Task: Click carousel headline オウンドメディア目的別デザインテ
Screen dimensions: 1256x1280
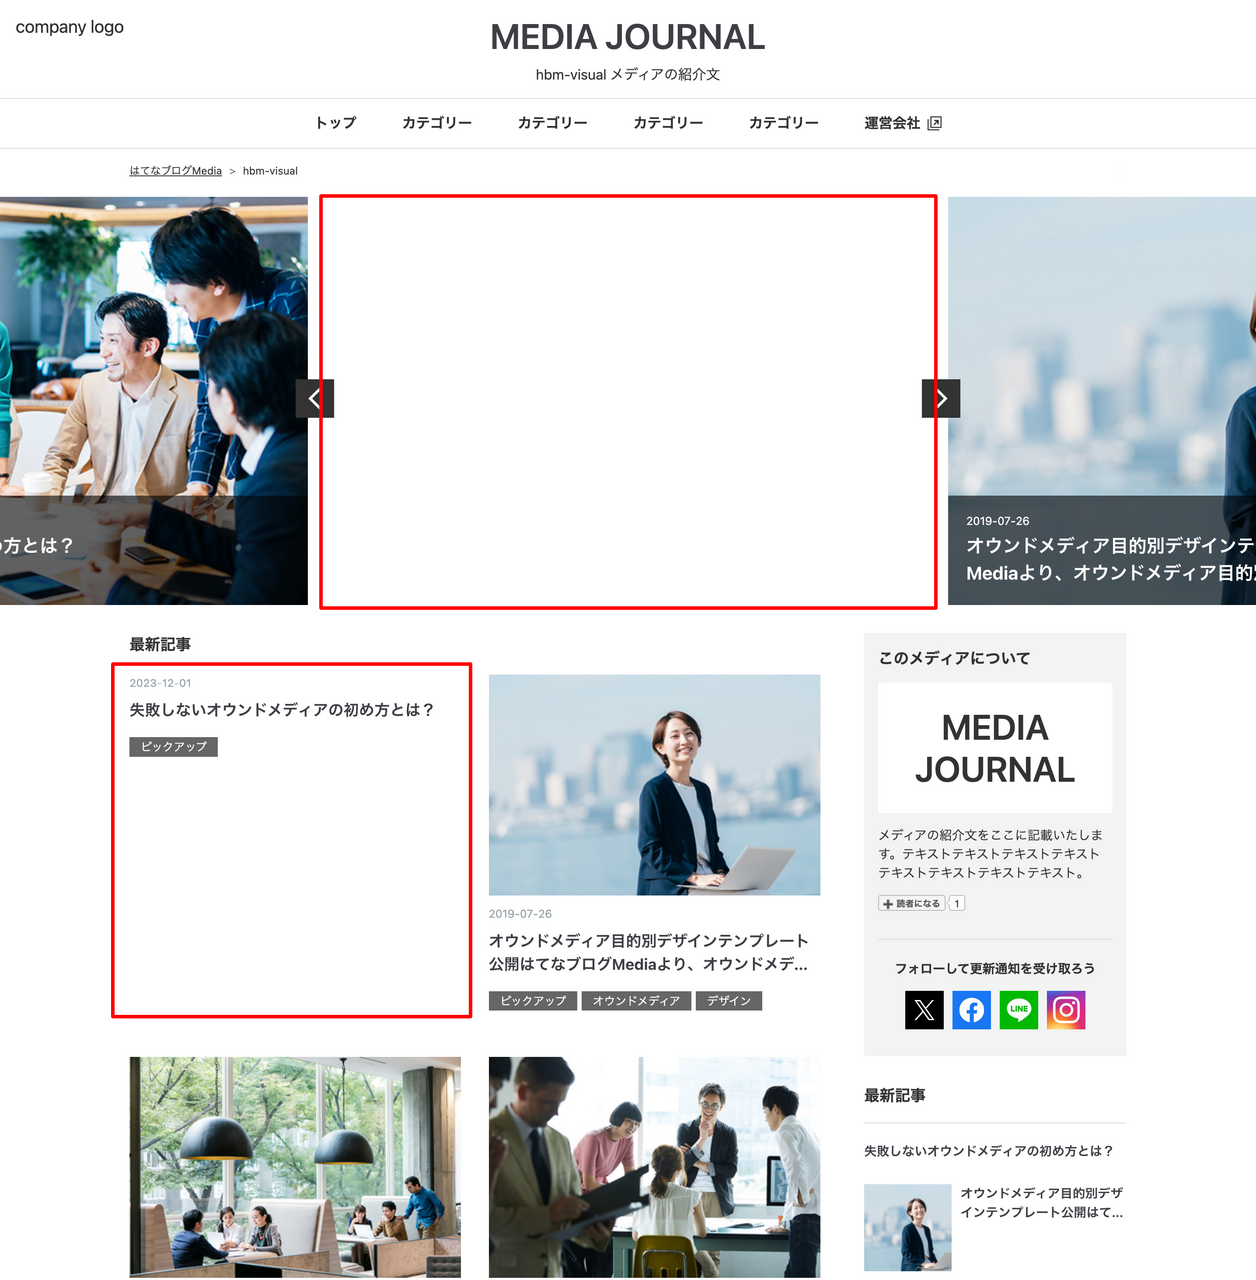Action: [1110, 546]
